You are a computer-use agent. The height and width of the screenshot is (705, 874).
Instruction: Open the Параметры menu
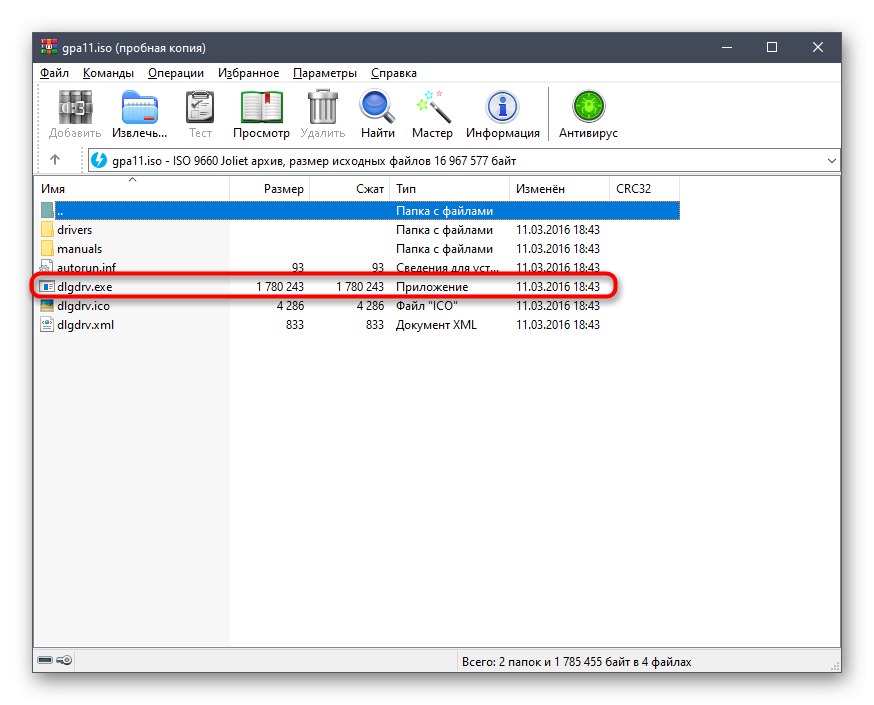coord(324,73)
